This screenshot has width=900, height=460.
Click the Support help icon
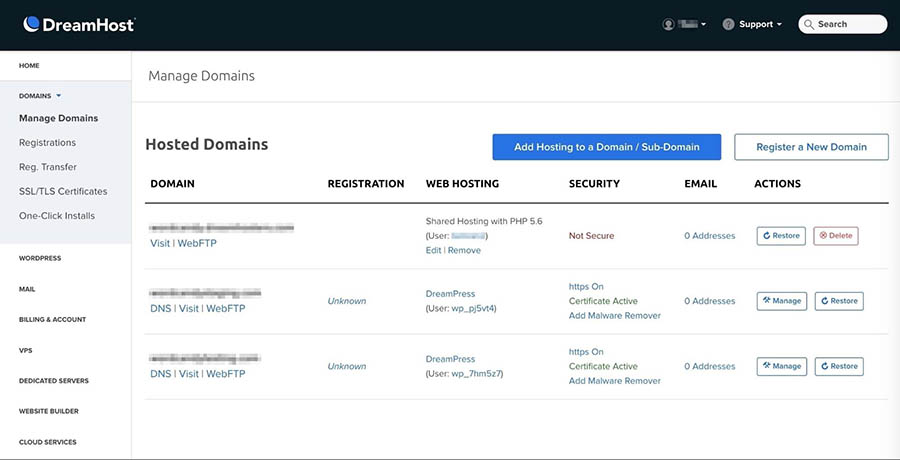[x=729, y=24]
